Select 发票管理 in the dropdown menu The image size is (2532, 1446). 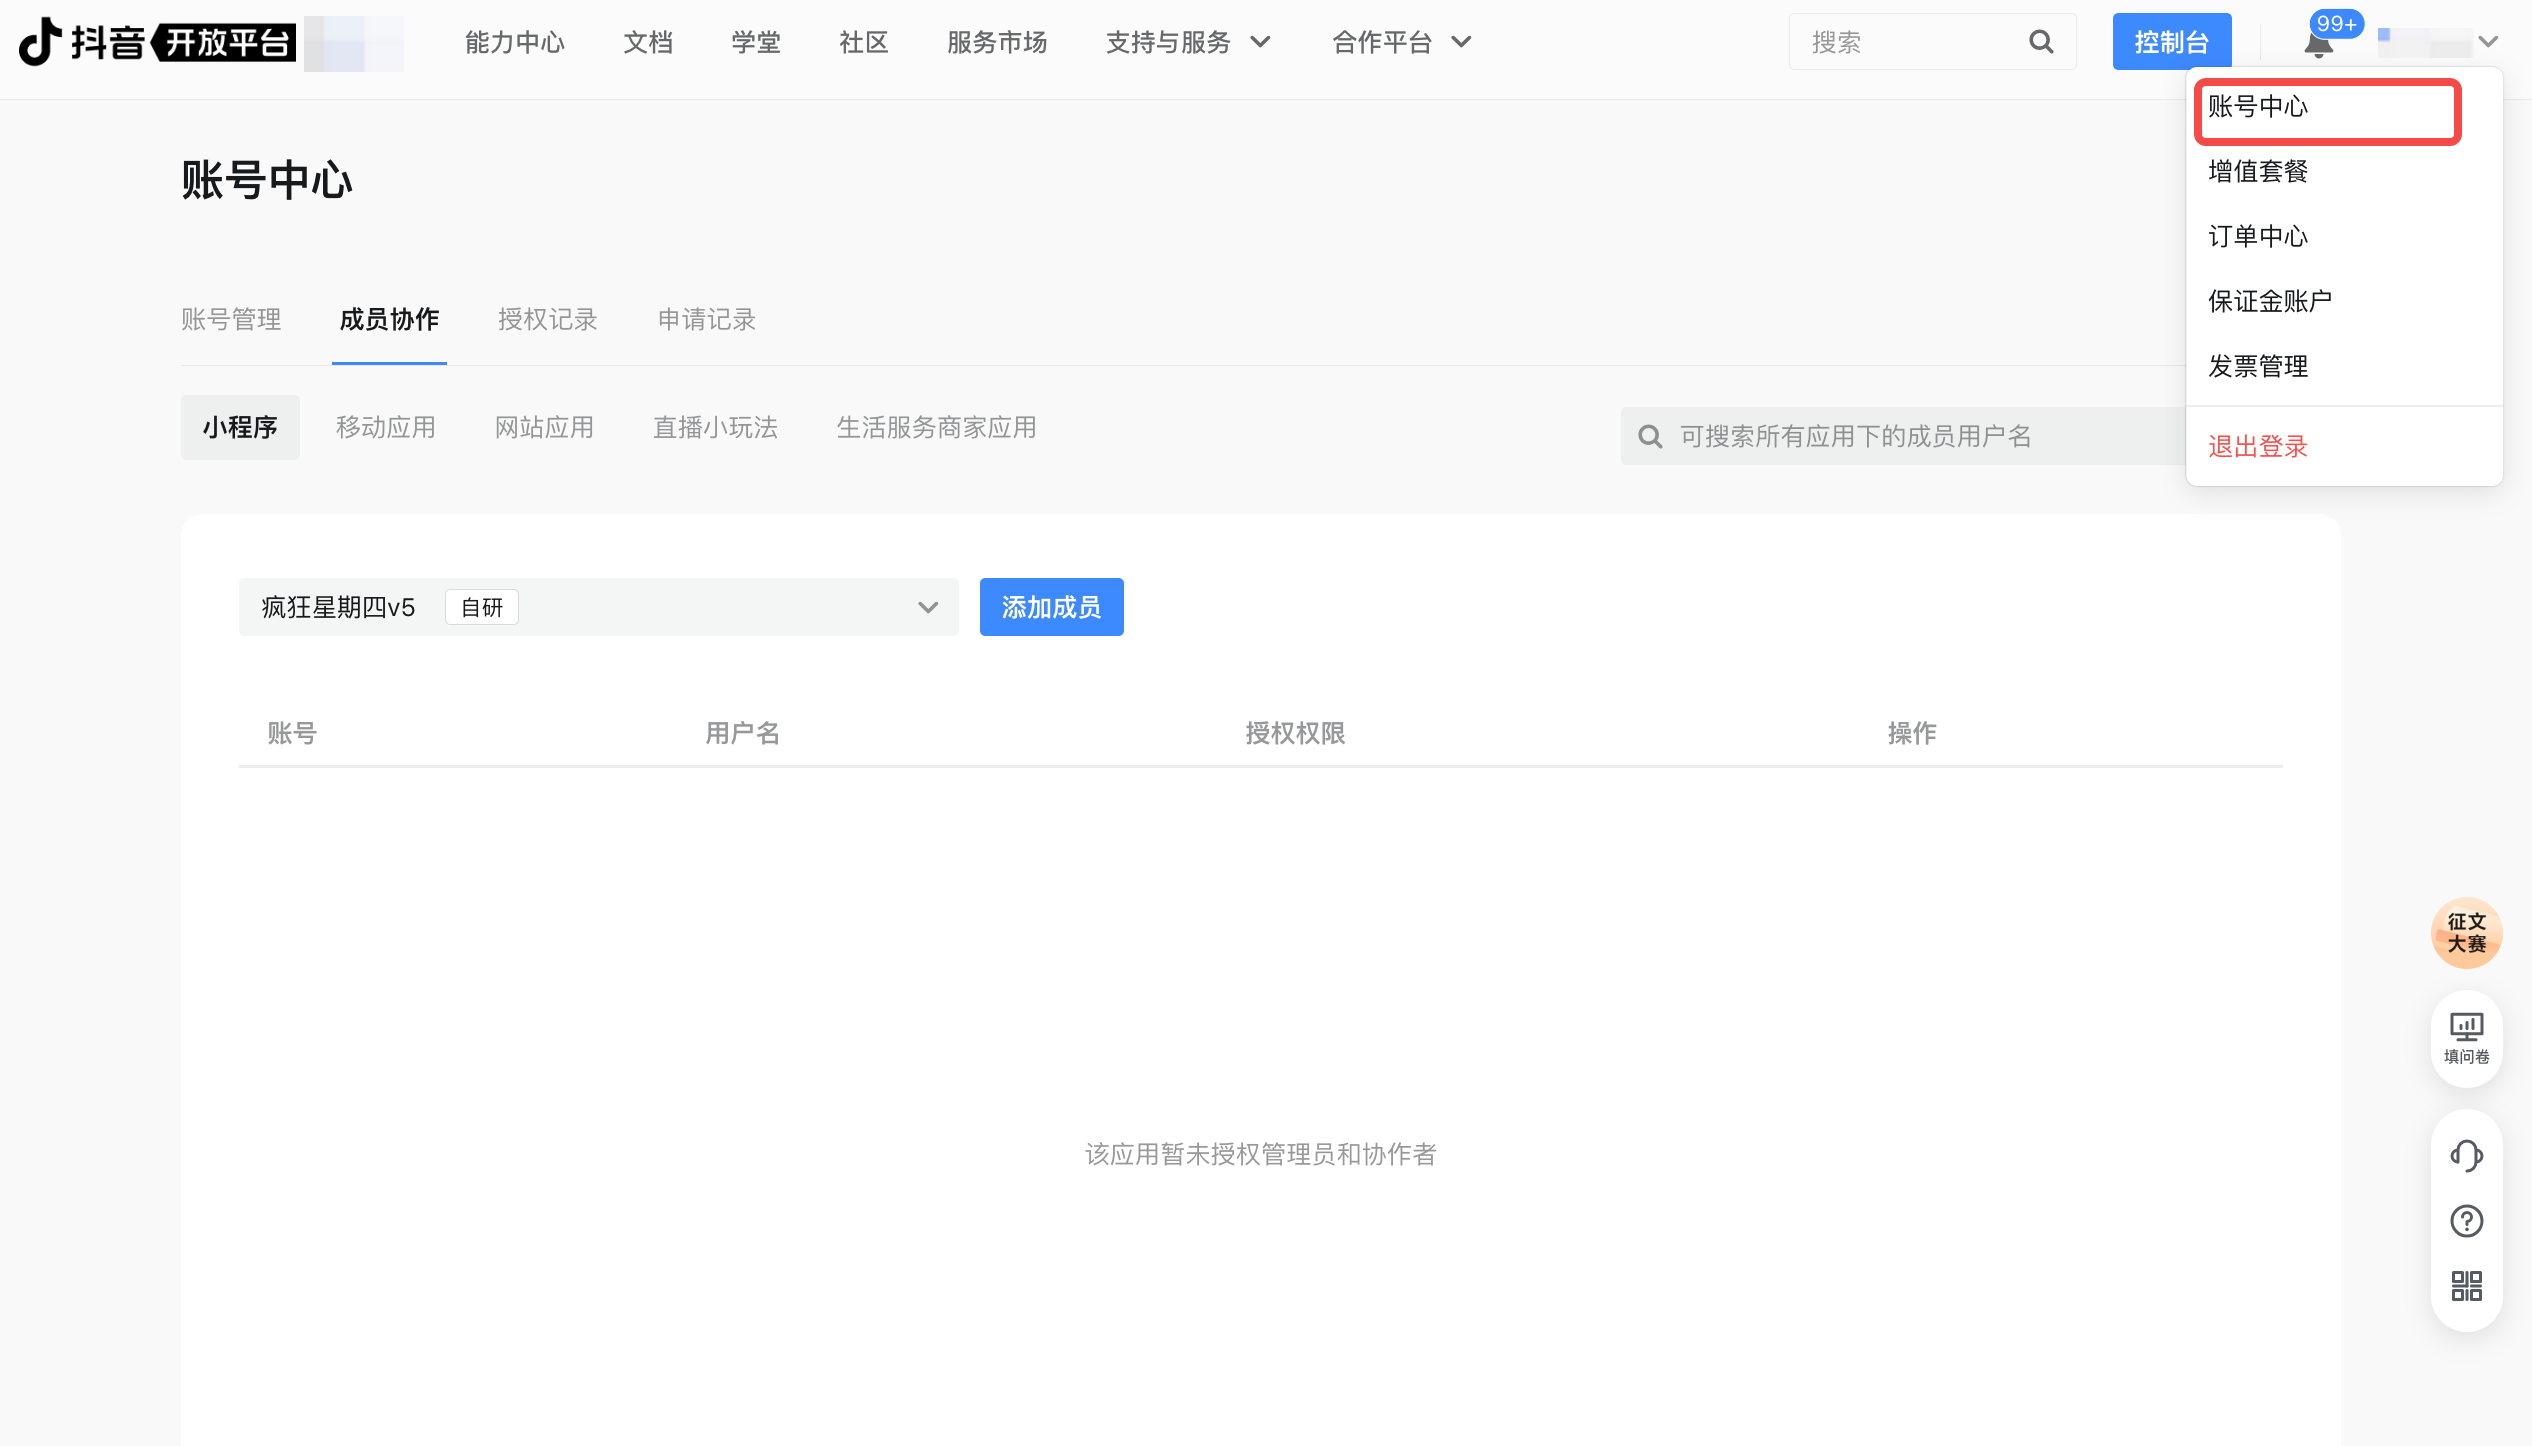pos(2257,367)
